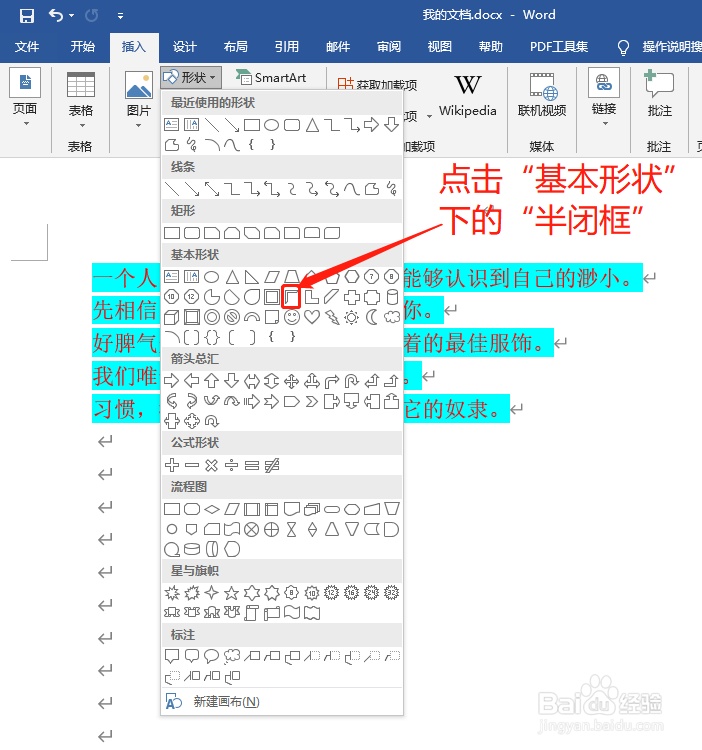Open the 审阅 ribbon tab
702x750 pixels.
pos(389,47)
